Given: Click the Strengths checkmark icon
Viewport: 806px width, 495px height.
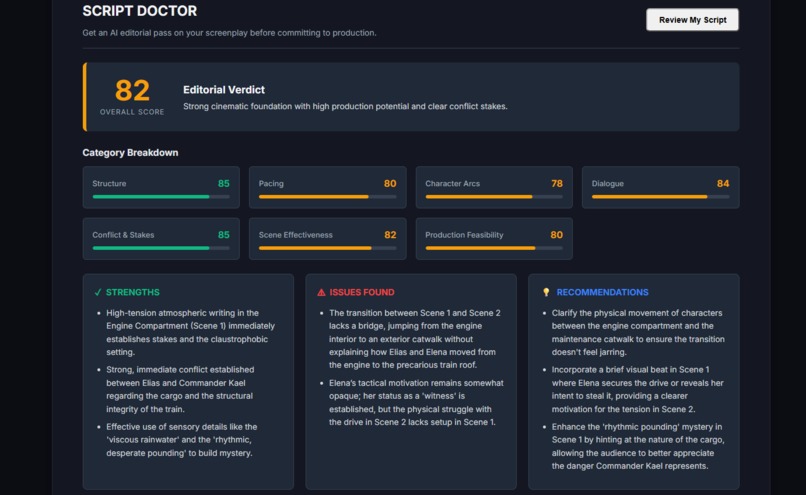Looking at the screenshot, I should click(x=98, y=292).
